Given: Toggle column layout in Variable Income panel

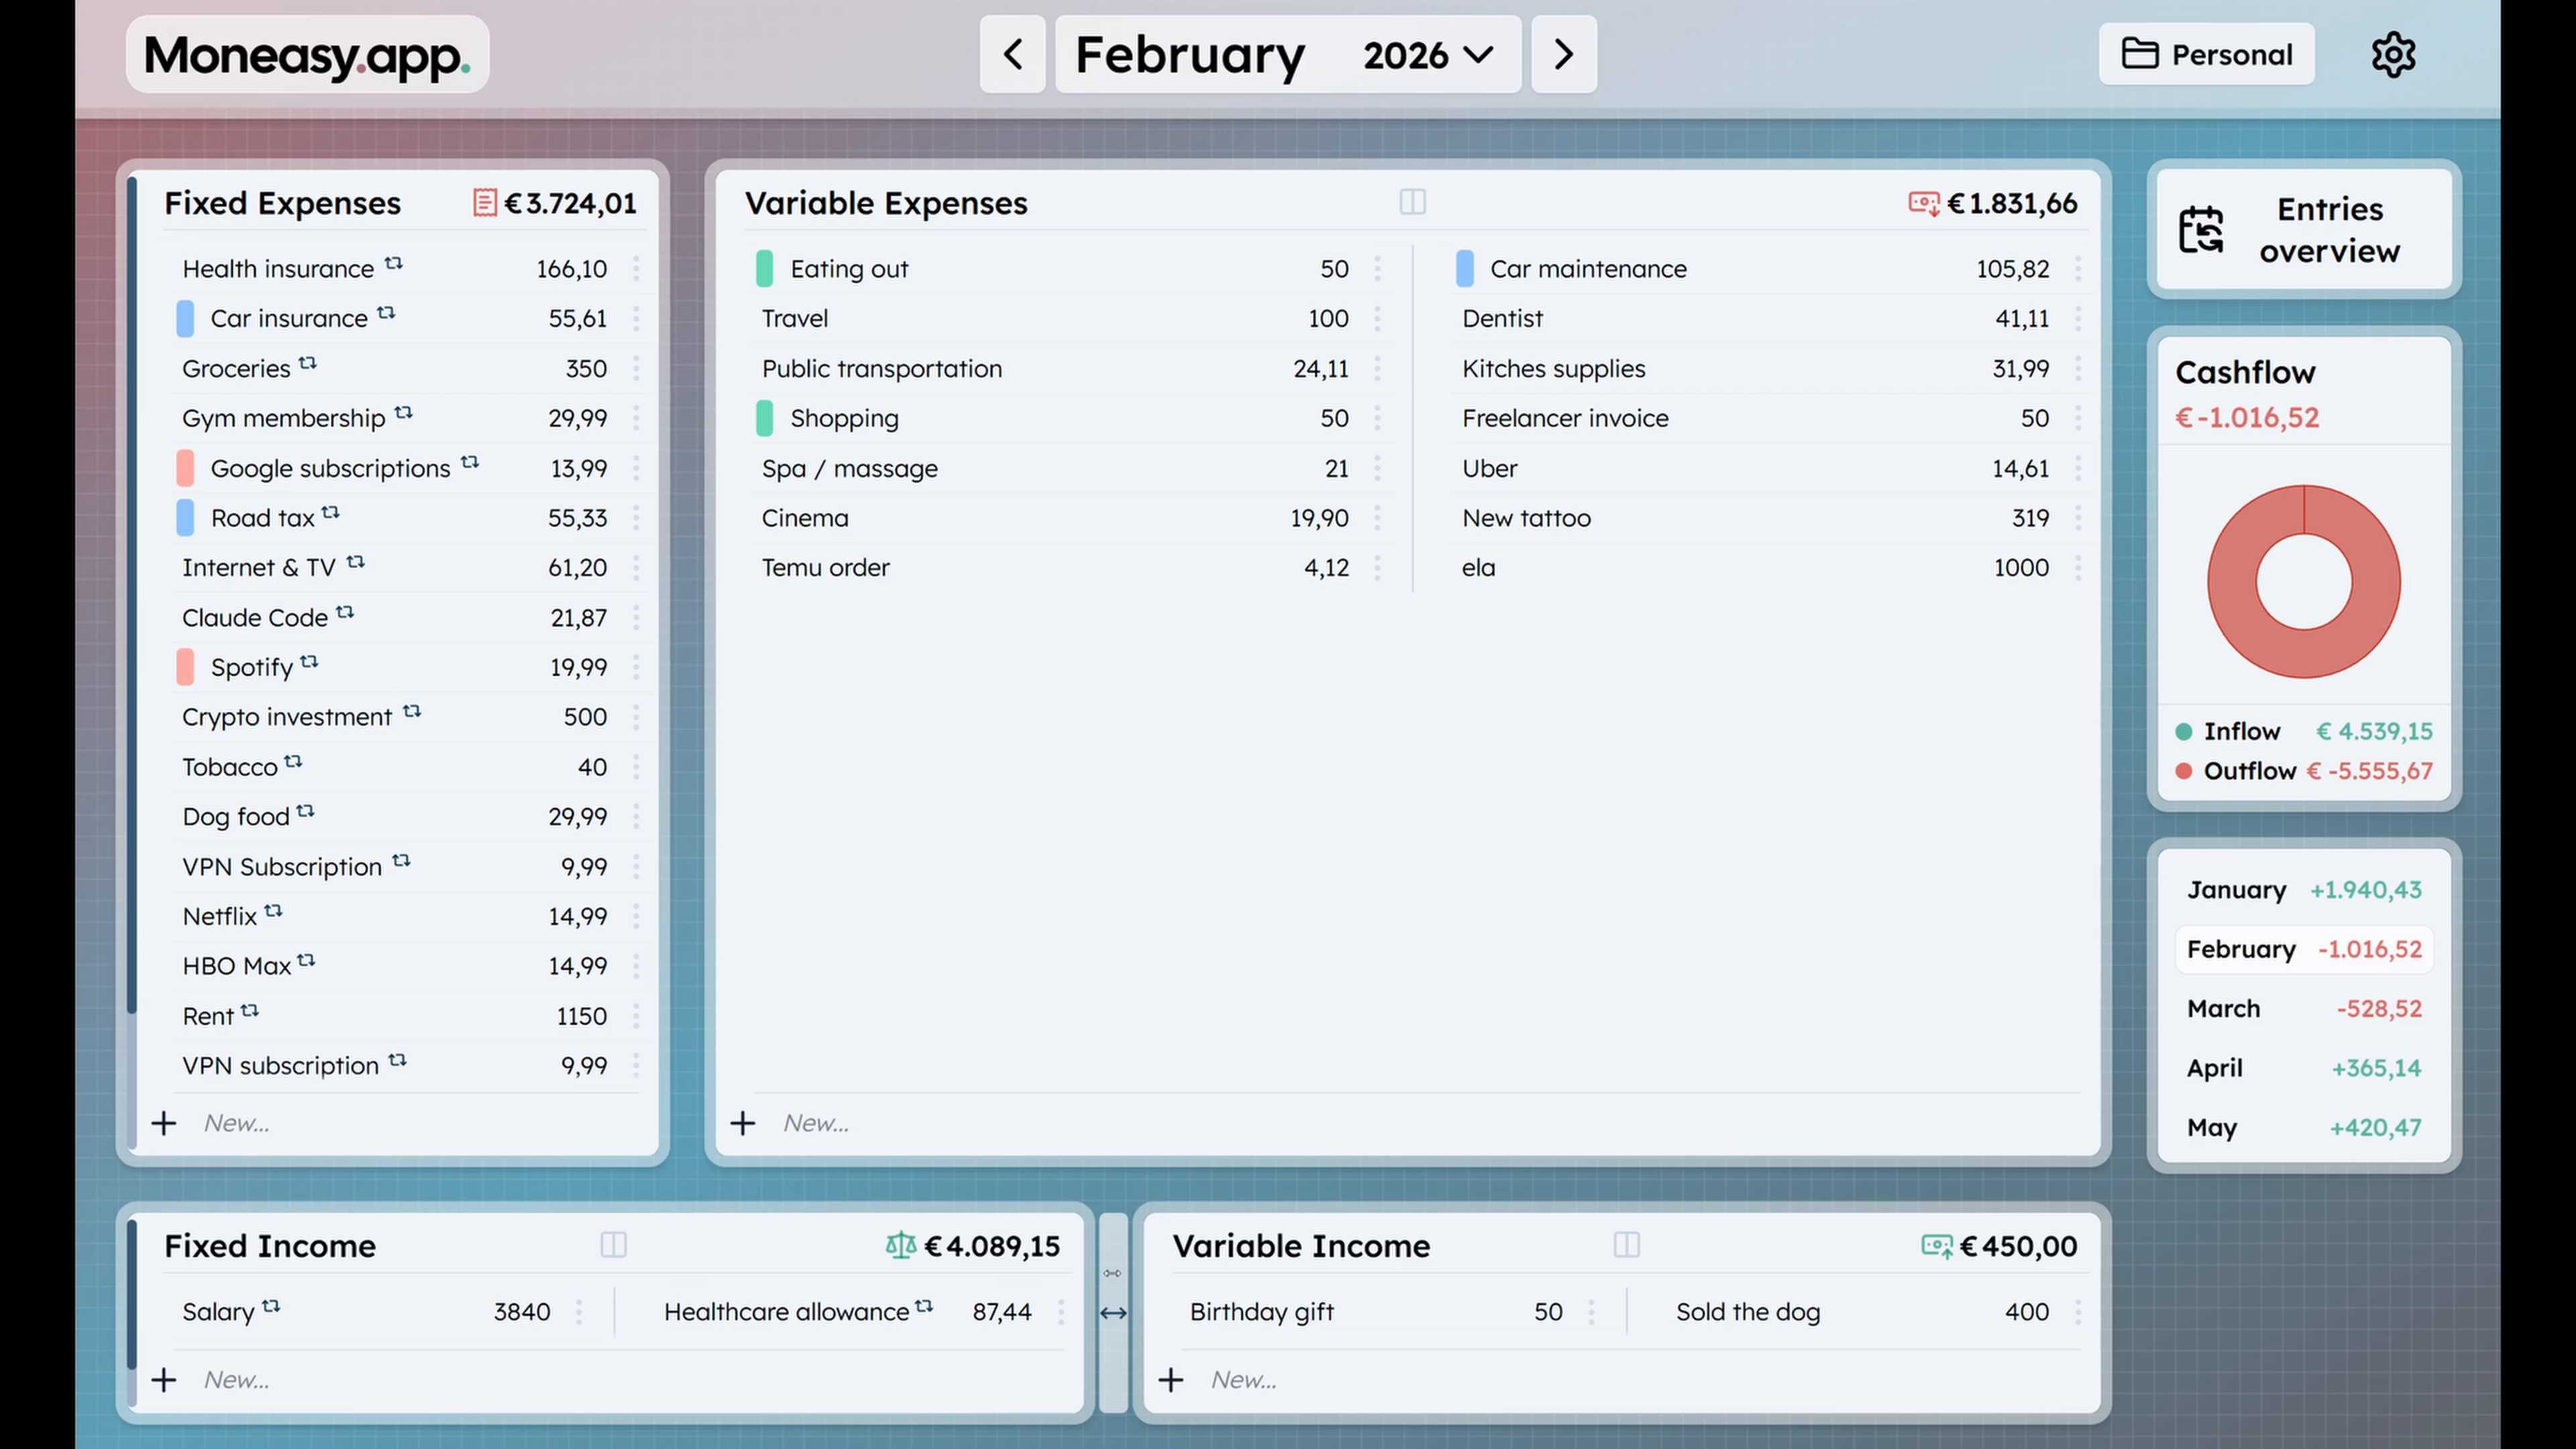Looking at the screenshot, I should (1626, 1245).
